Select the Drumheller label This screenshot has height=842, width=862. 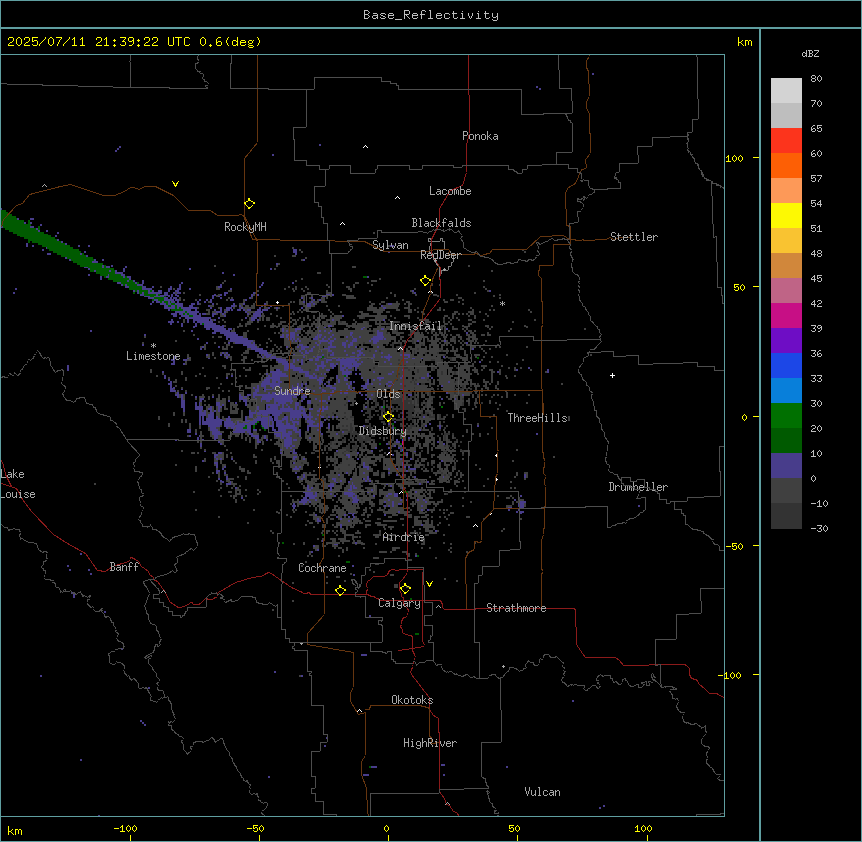638,487
